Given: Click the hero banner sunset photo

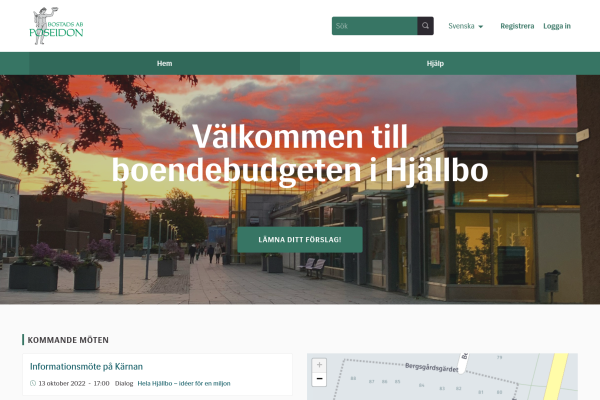Looking at the screenshot, I should coord(300,189).
